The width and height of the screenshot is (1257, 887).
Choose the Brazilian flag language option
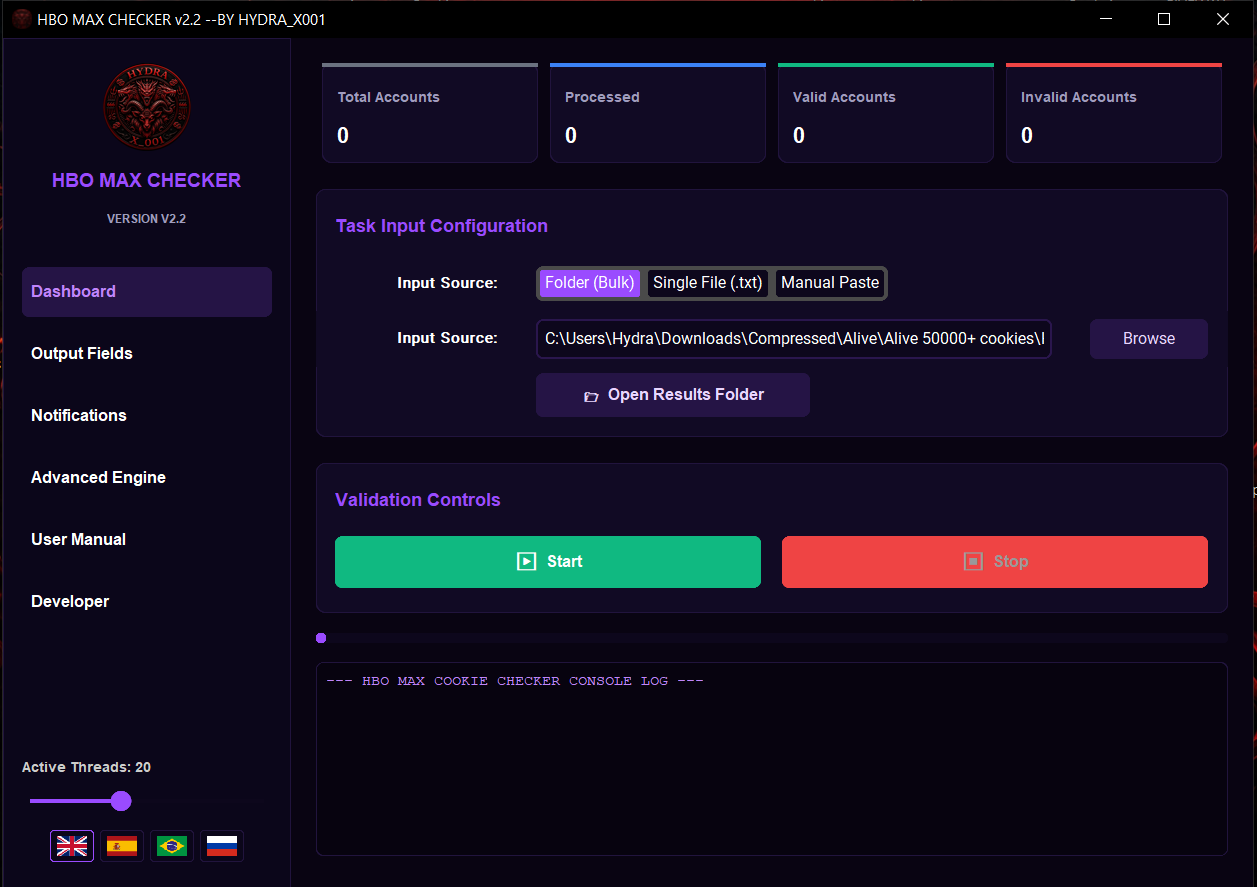coord(172,846)
